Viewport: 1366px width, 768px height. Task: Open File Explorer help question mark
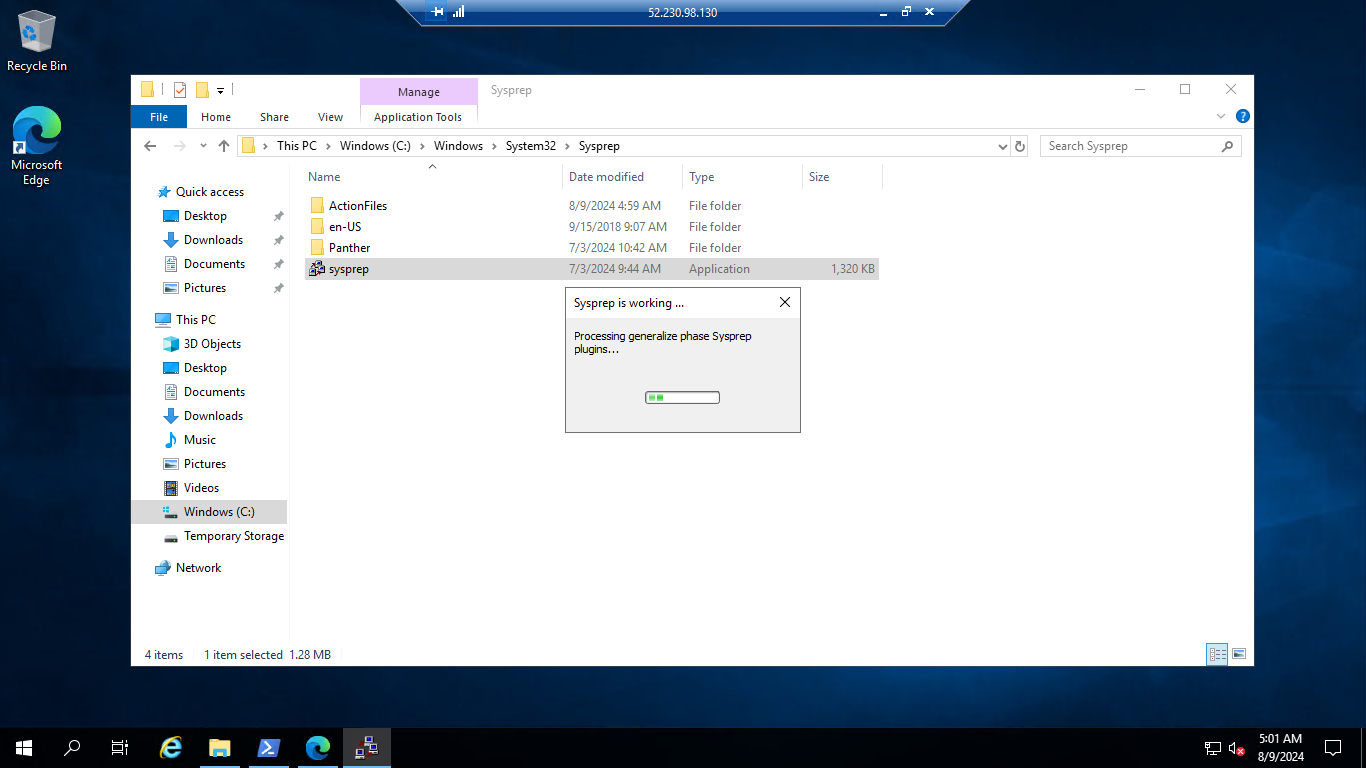[1242, 116]
